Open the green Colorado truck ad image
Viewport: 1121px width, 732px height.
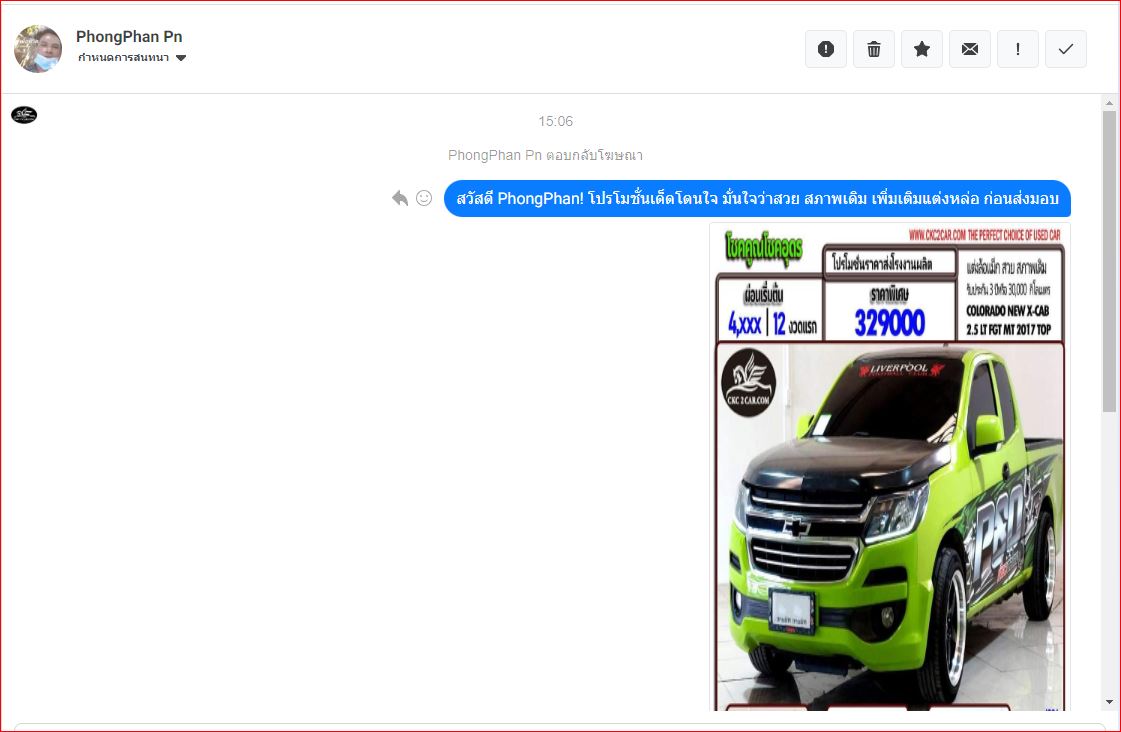point(890,467)
